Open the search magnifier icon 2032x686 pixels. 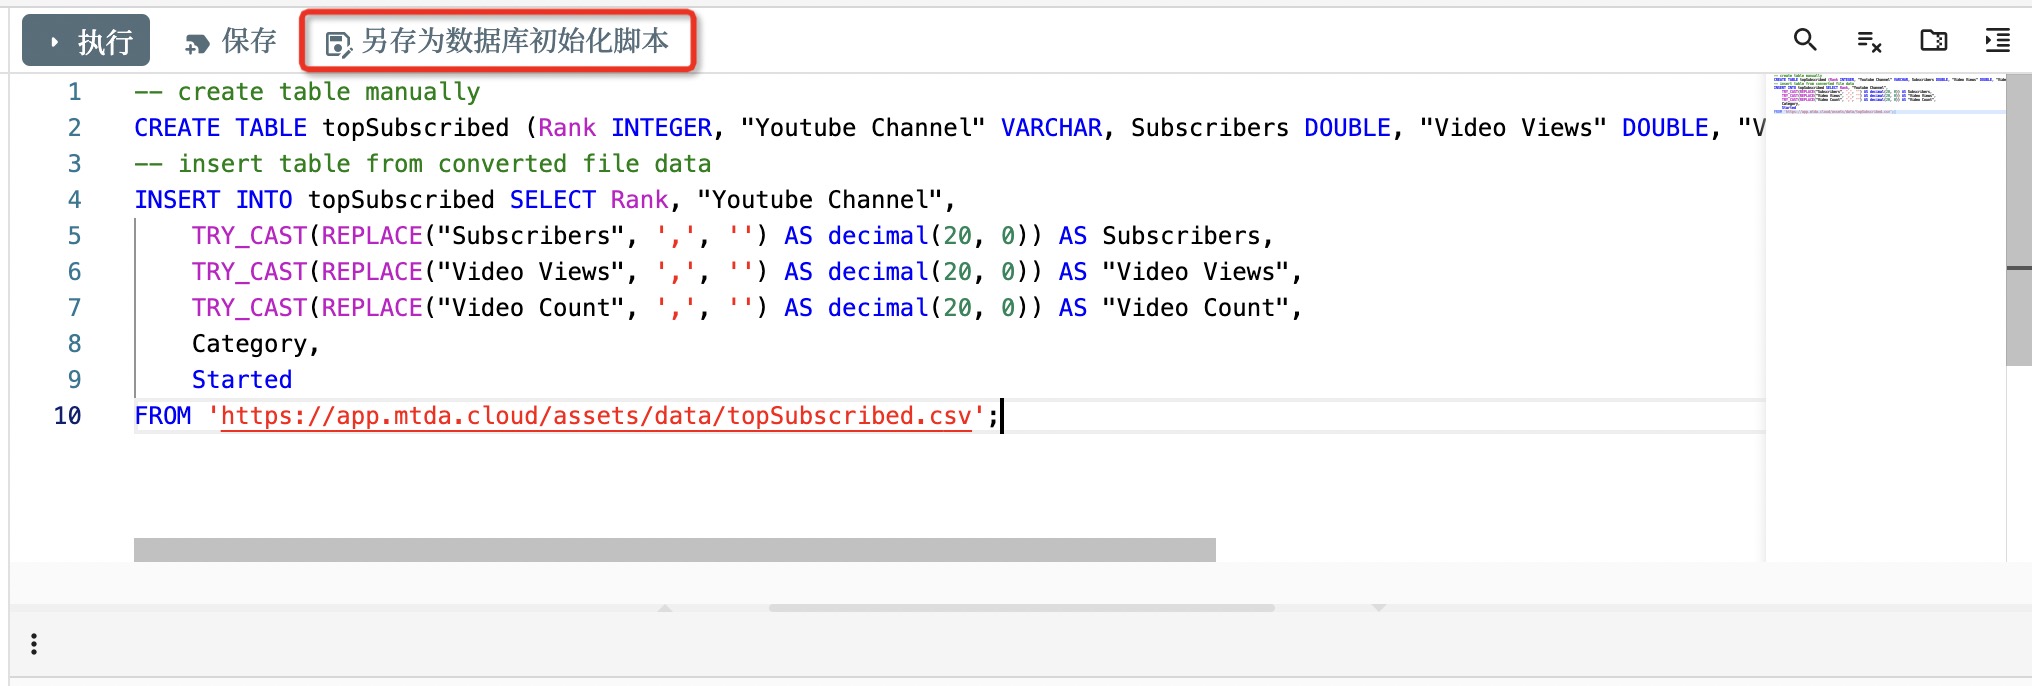coord(1805,40)
